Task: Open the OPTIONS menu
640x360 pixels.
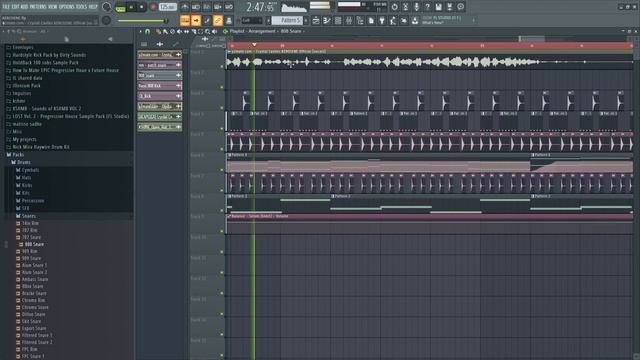Action: click(x=67, y=7)
